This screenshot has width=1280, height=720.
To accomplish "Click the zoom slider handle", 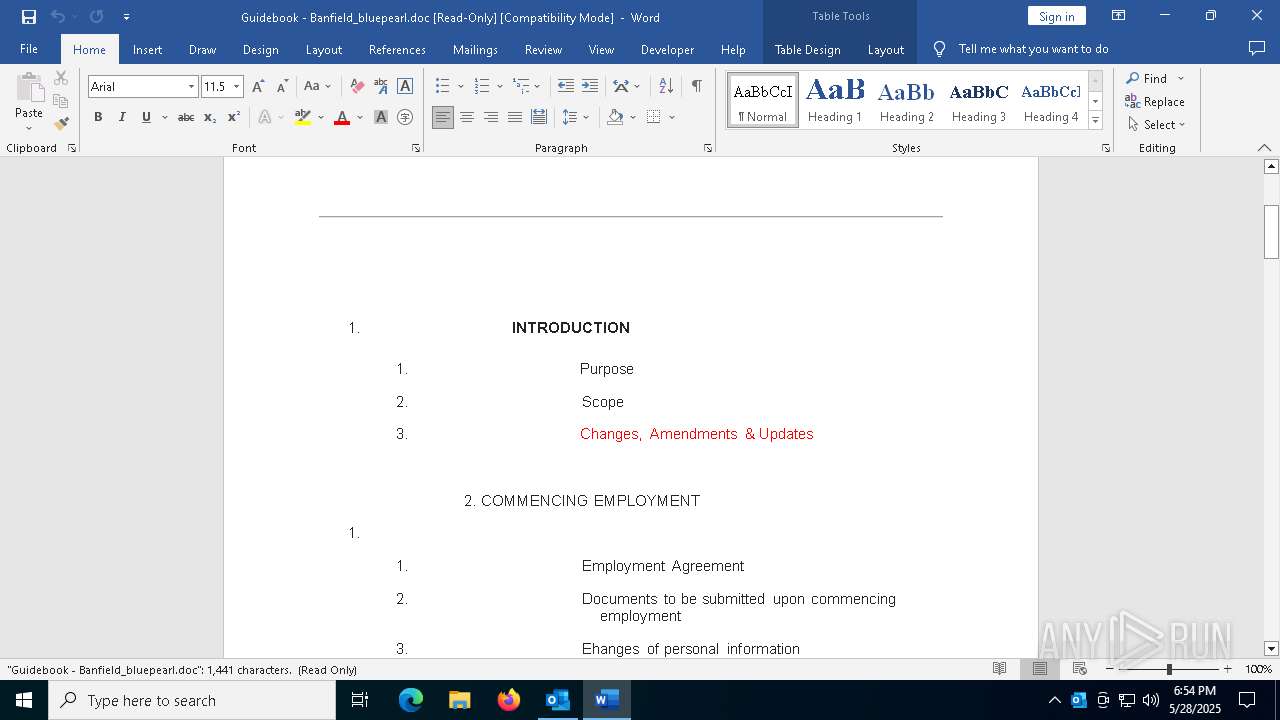I will (1169, 669).
